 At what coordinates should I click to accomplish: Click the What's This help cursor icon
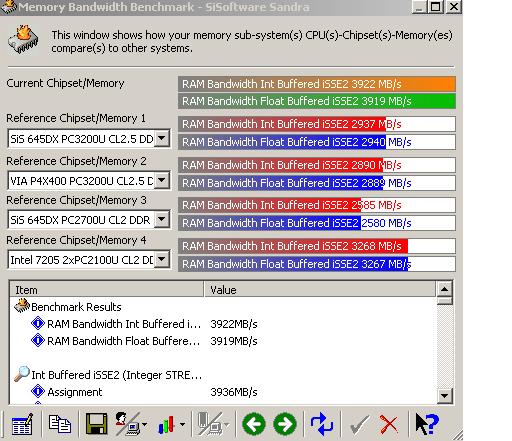[x=427, y=424]
